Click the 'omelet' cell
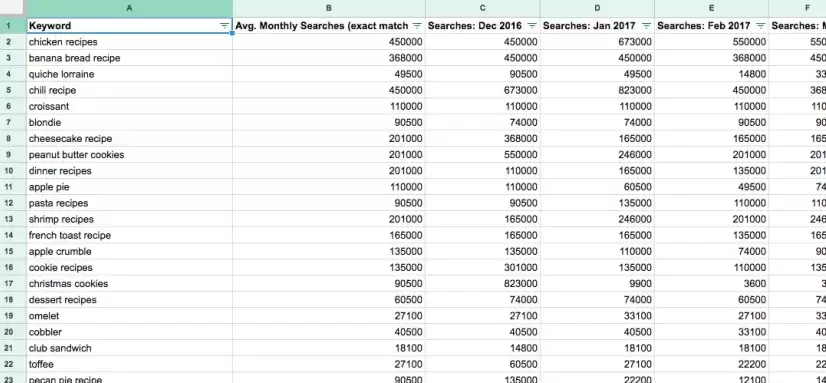826x383 pixels. coord(130,316)
